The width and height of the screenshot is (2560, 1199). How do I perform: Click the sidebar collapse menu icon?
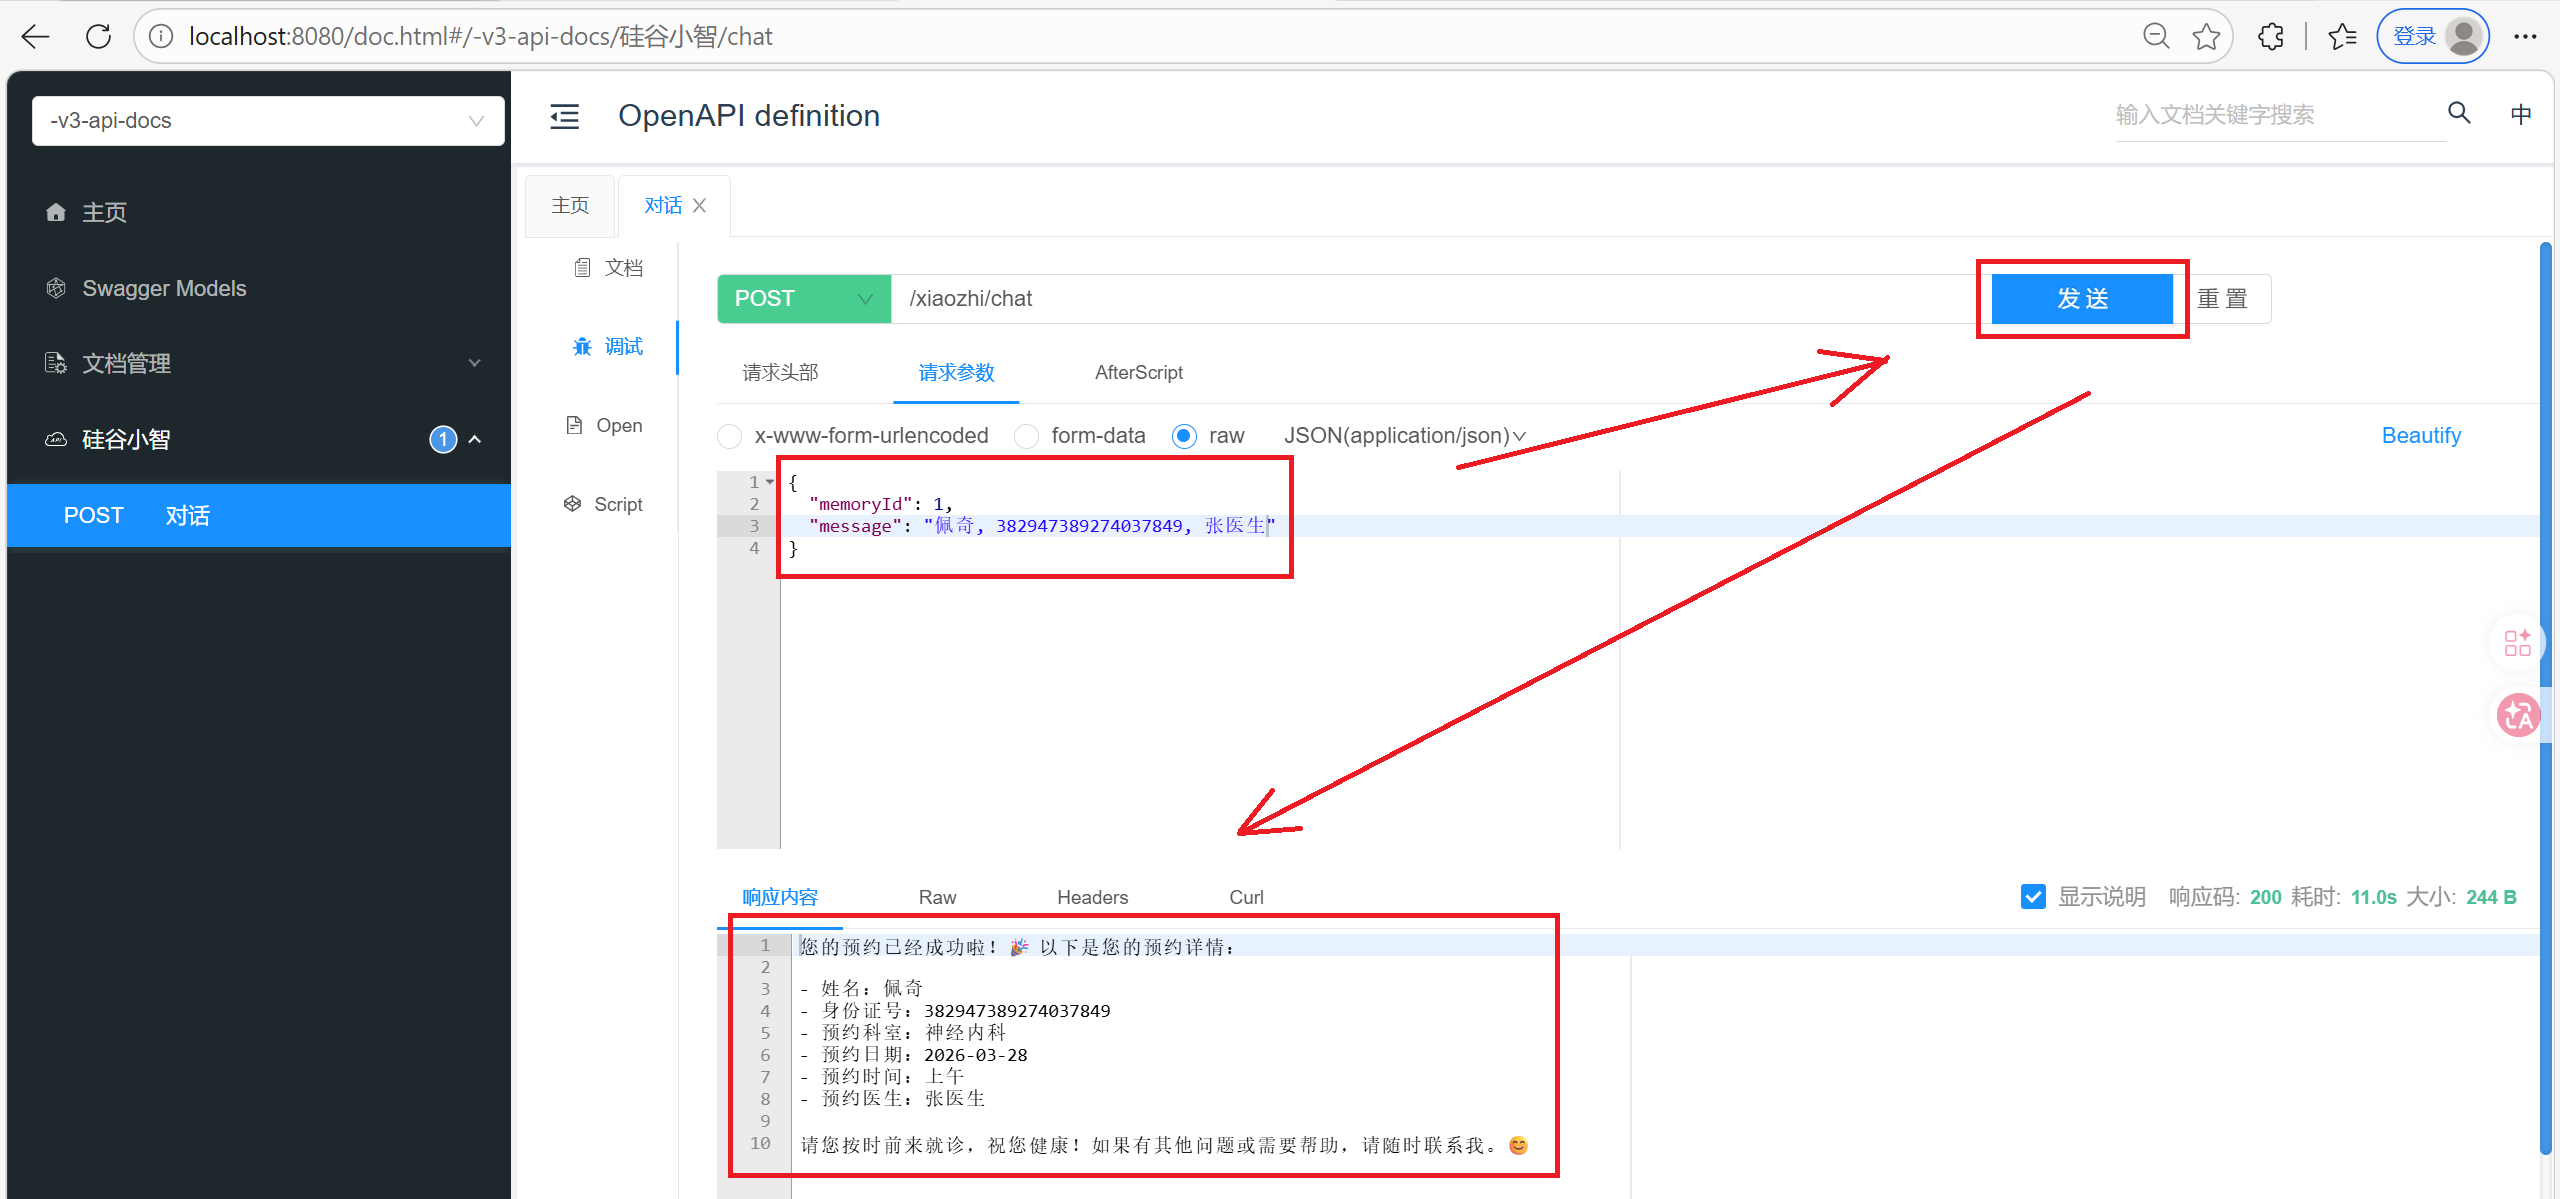click(x=564, y=116)
